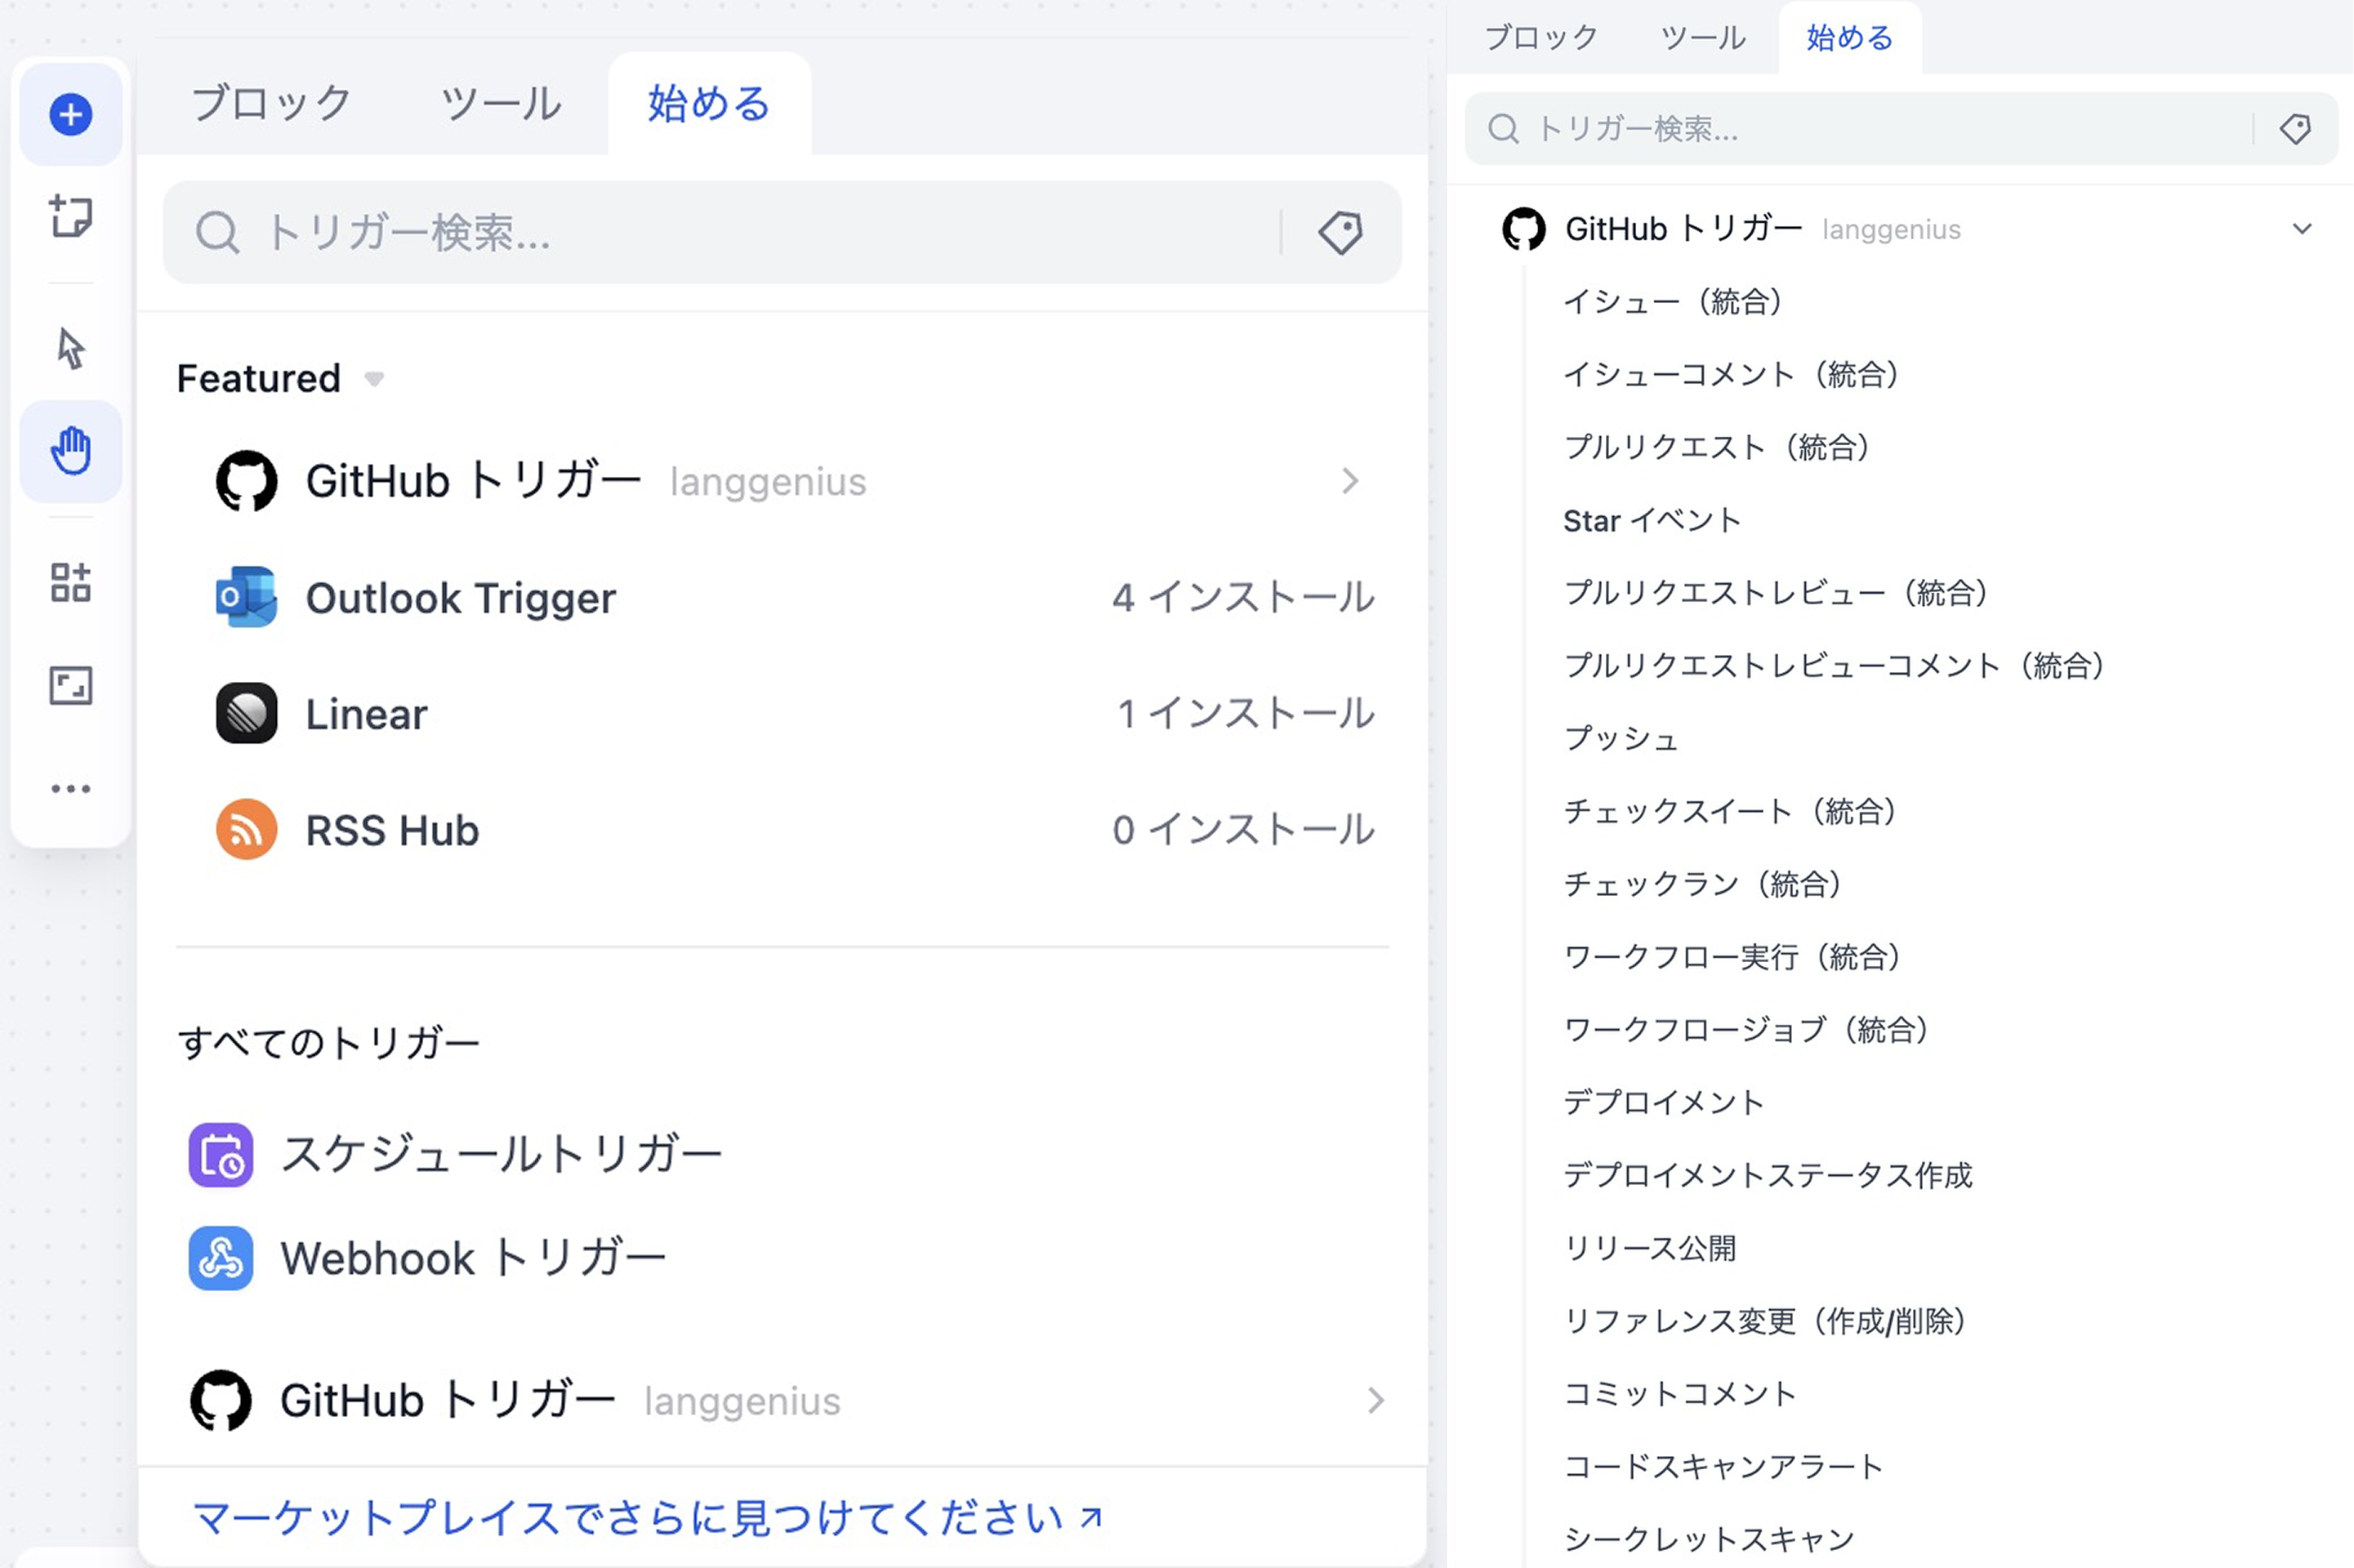Image resolution: width=2354 pixels, height=1568 pixels.
Task: Select Outlook Trigger plugin entry
Action: coord(460,598)
